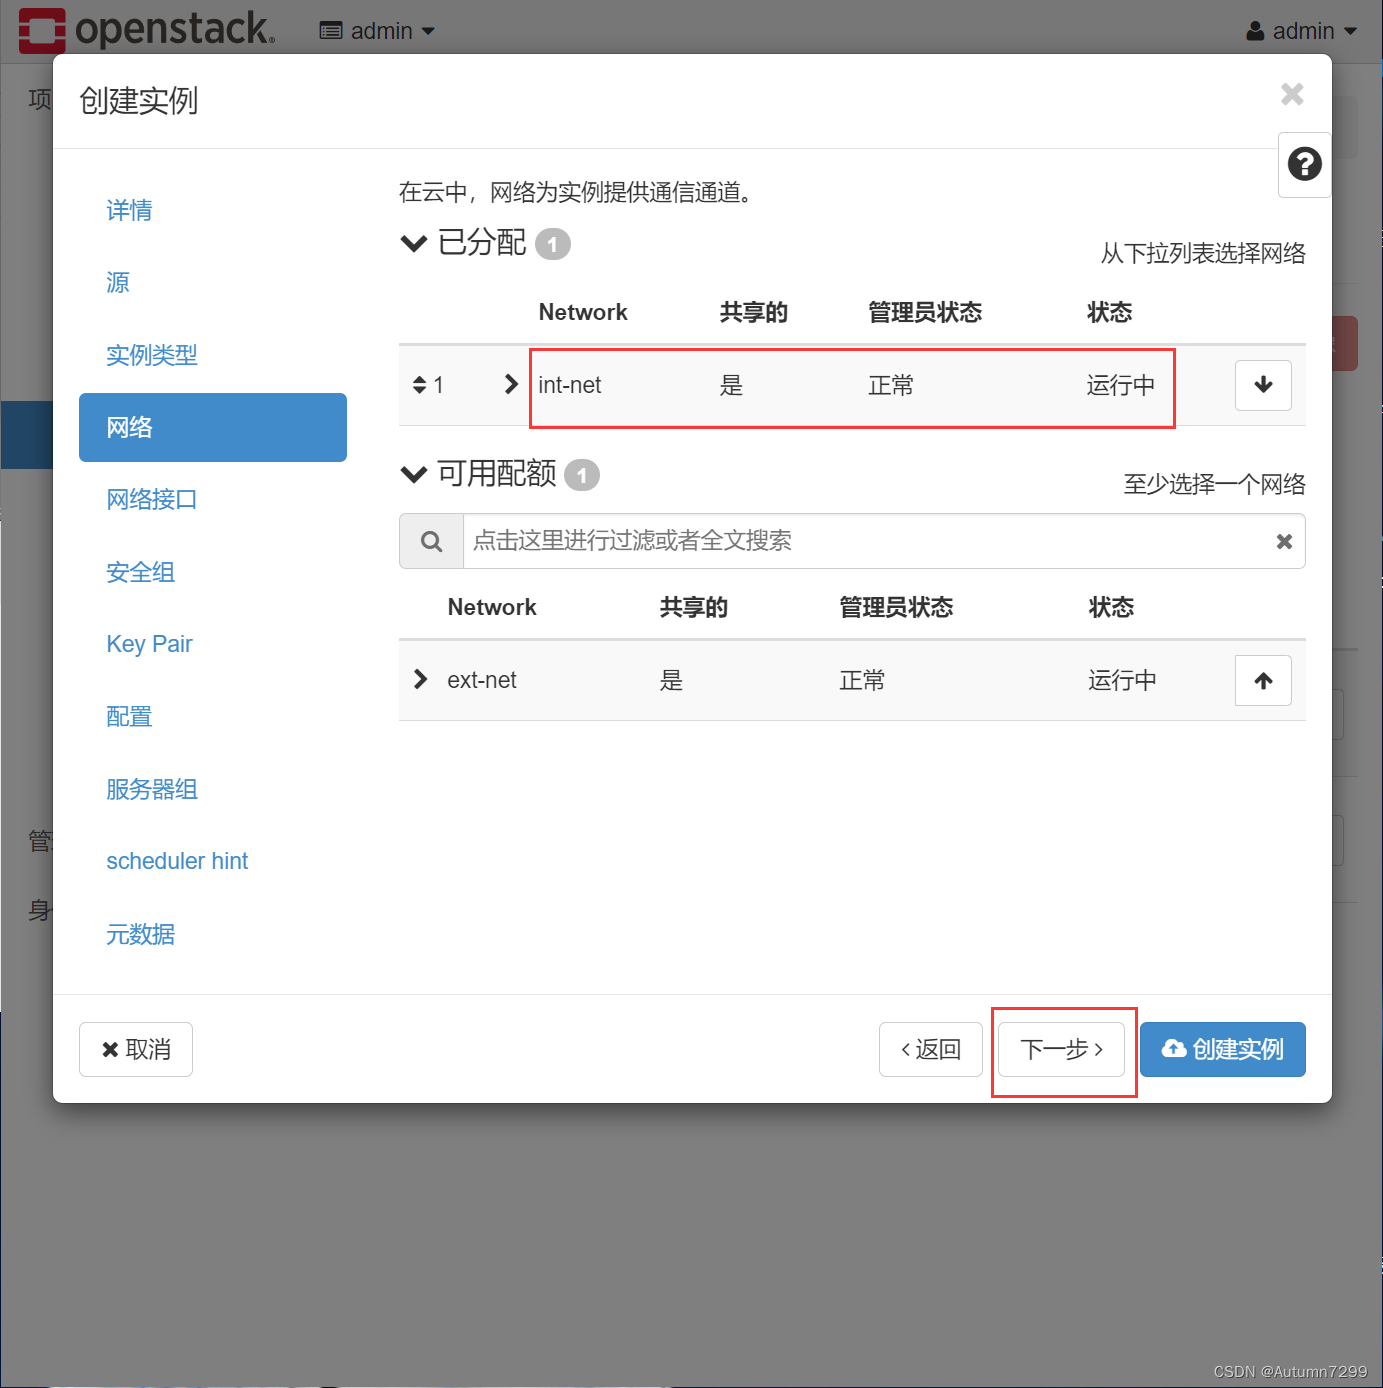Click the 管理员状态 header in allocated table
This screenshot has height=1388, width=1383.
tap(925, 312)
